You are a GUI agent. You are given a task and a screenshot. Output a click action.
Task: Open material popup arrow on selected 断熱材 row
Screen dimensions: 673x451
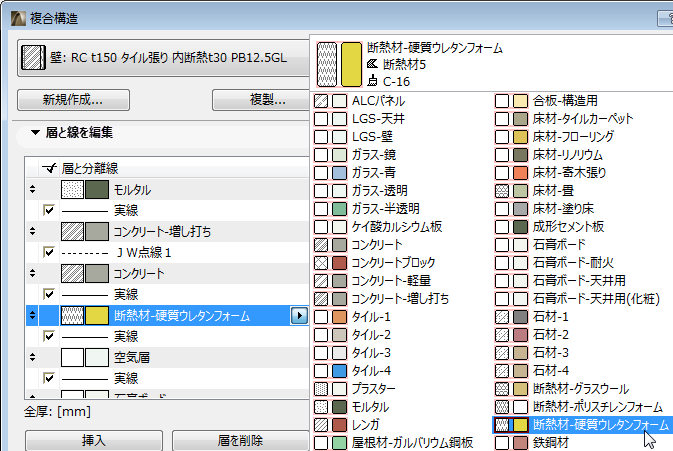tap(299, 316)
